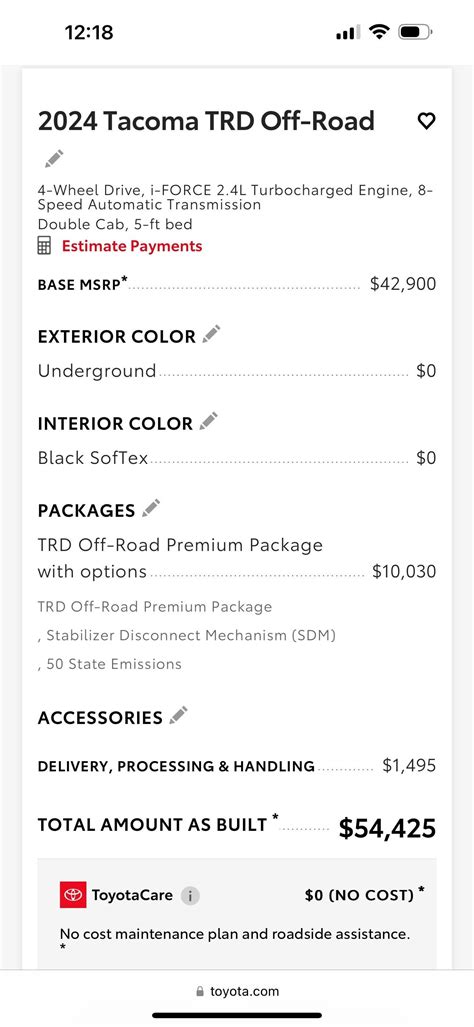474x1027 pixels.
Task: Tap the heart favorite icon
Action: click(426, 121)
